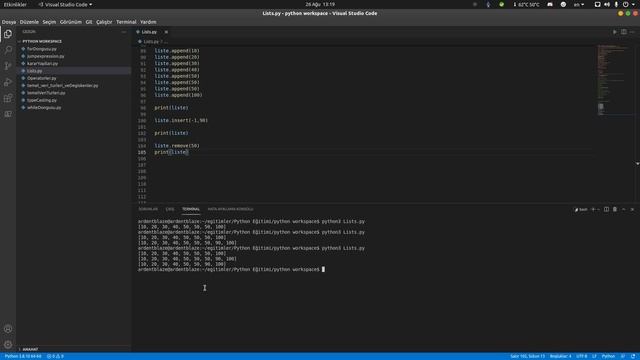
Task: Open the Explorer view in activity bar
Action: click(8, 34)
